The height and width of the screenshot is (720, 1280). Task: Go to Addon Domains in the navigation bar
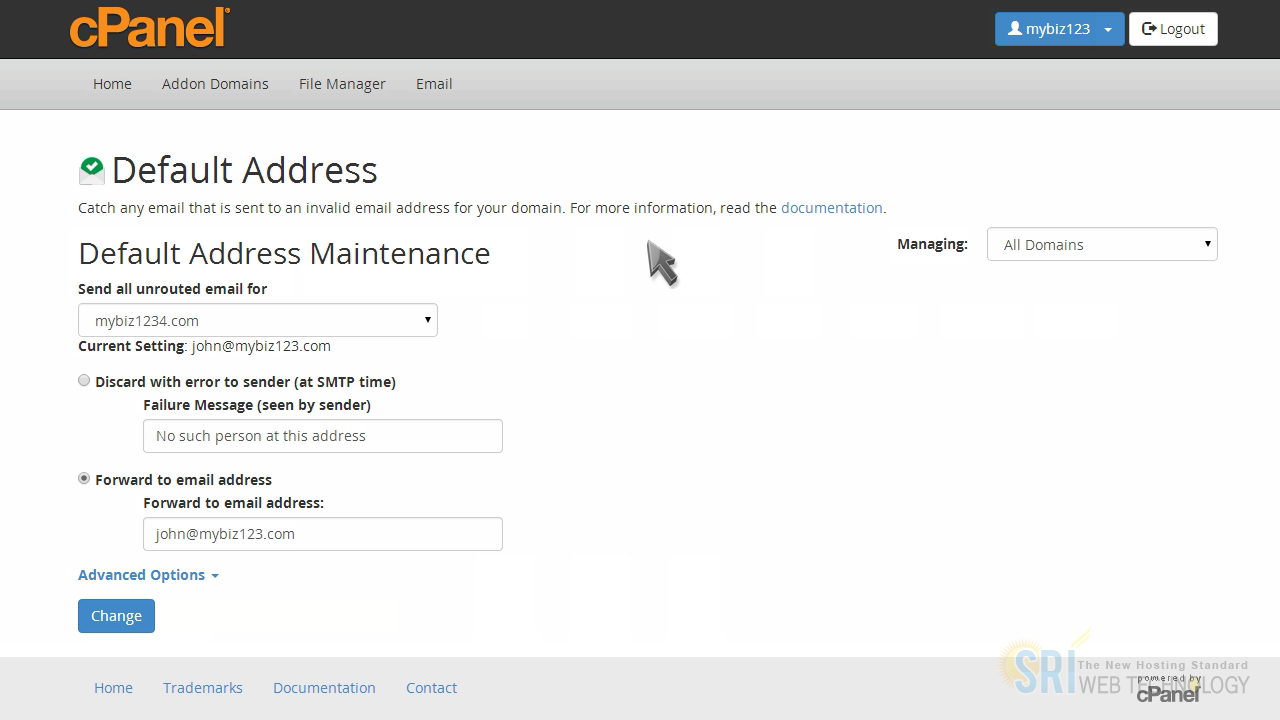click(x=215, y=84)
